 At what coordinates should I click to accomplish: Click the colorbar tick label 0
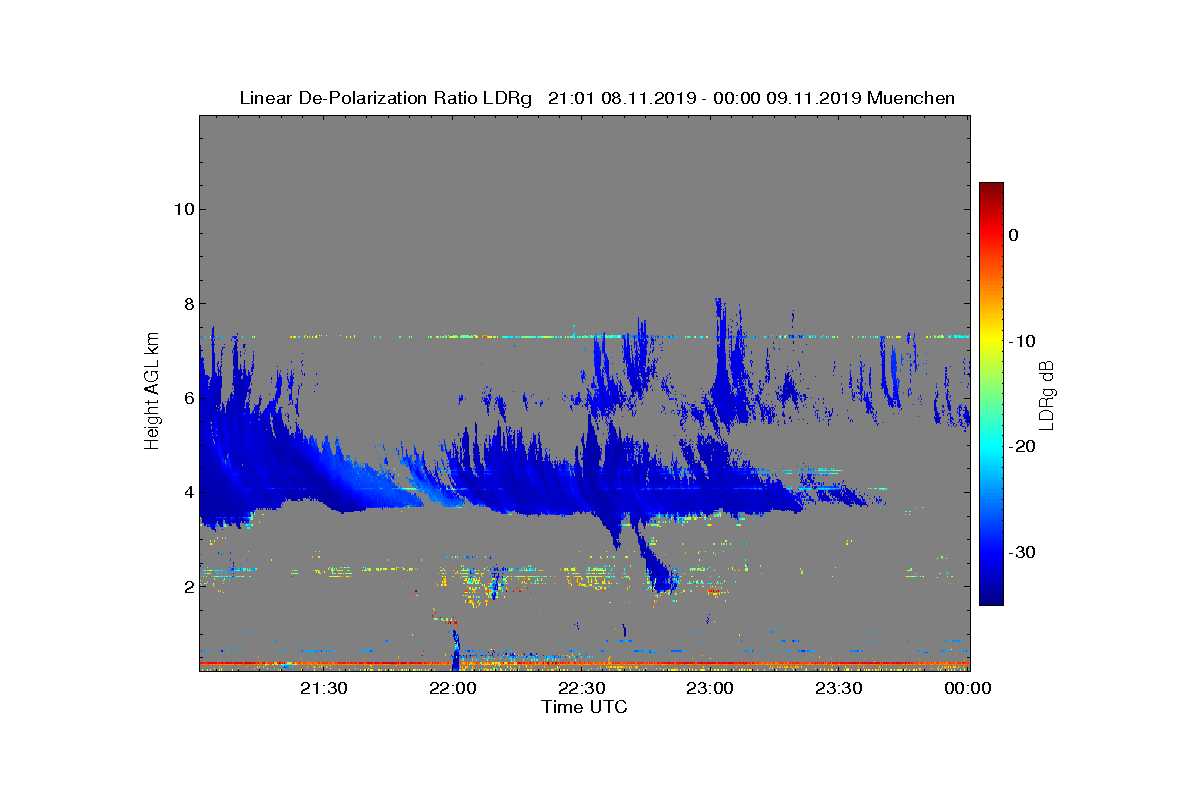click(1014, 235)
